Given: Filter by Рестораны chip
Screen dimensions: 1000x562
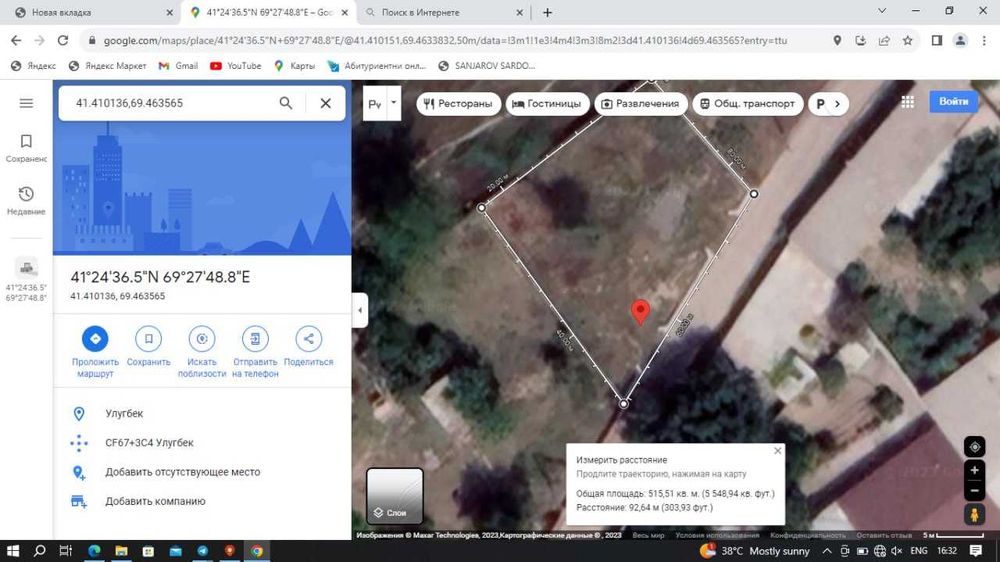Looking at the screenshot, I should click(459, 103).
